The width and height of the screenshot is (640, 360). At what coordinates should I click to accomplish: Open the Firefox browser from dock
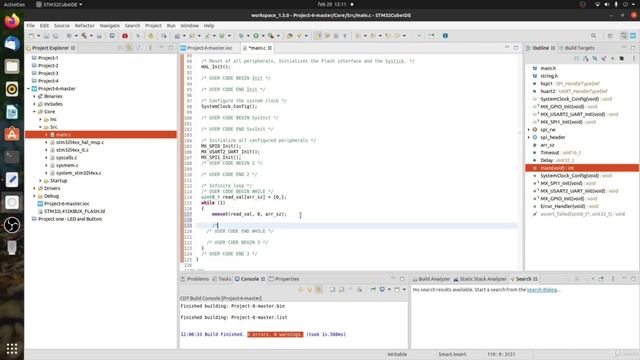point(12,21)
